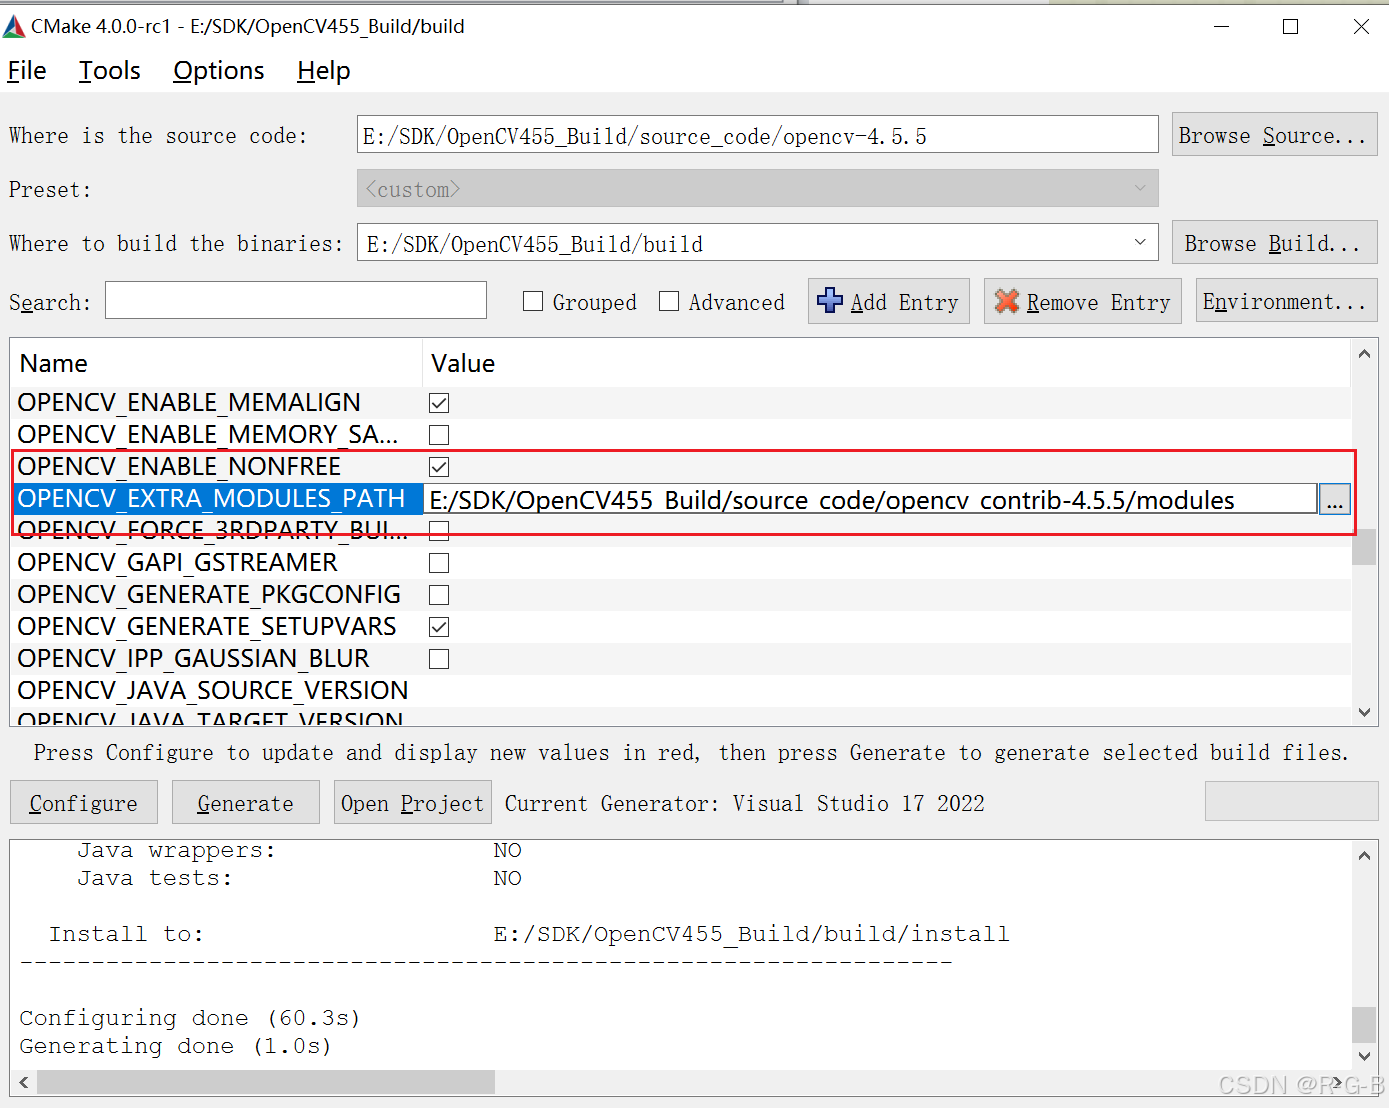
Task: Uncheck OPENCV_GENERATE_SETUPVARS checkbox
Action: (x=439, y=627)
